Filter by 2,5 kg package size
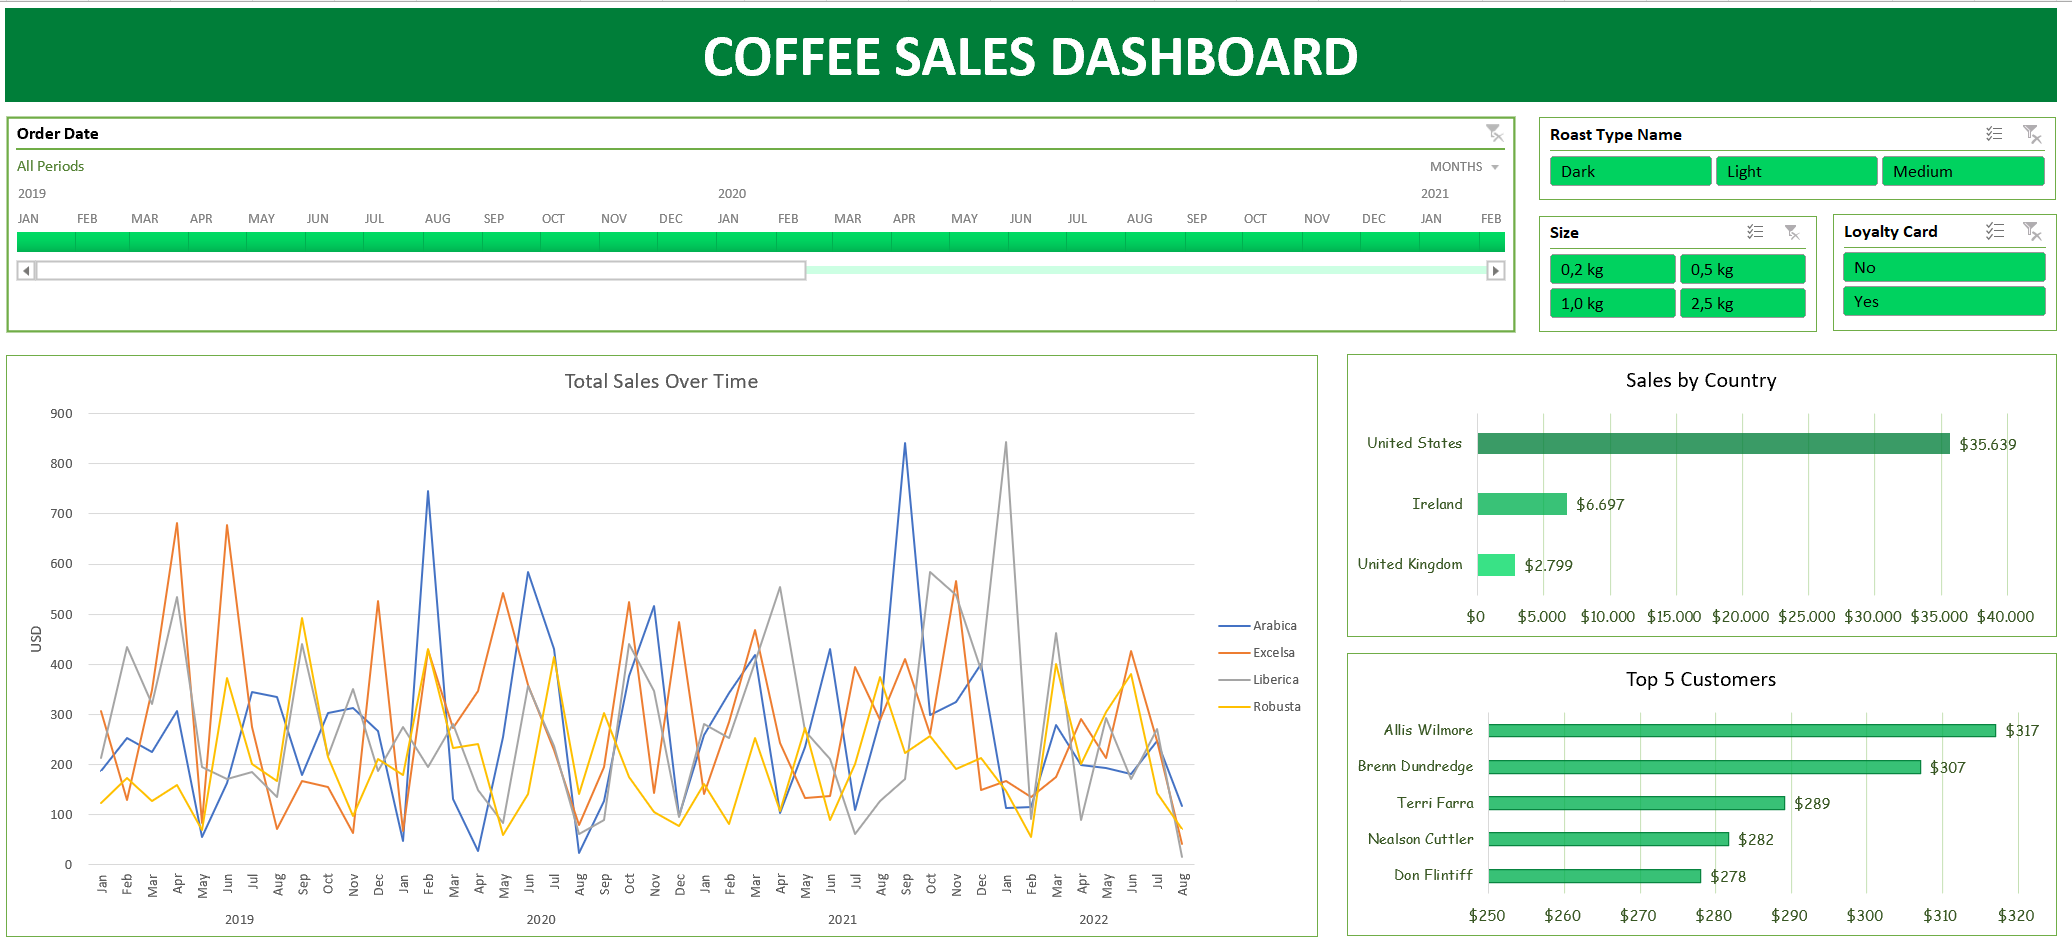This screenshot has height=951, width=2072. tap(1743, 303)
